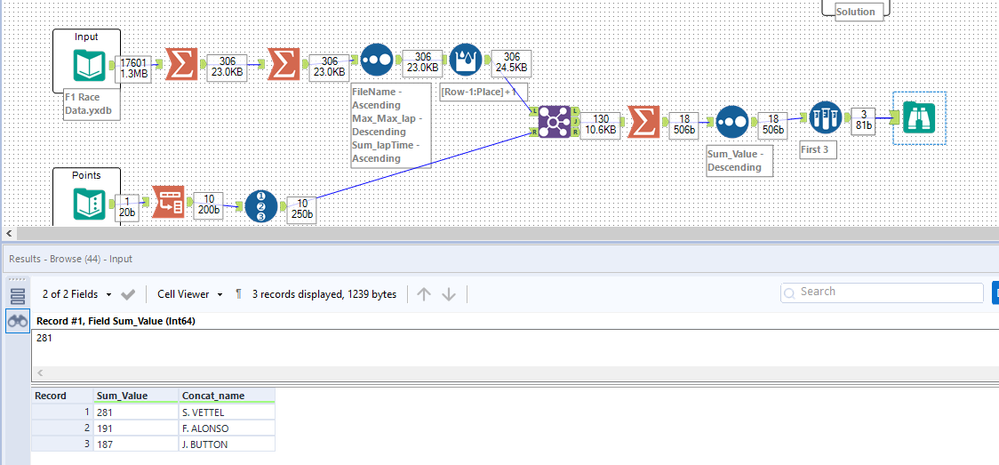Click the 306 24.5KB record count label

click(511, 64)
